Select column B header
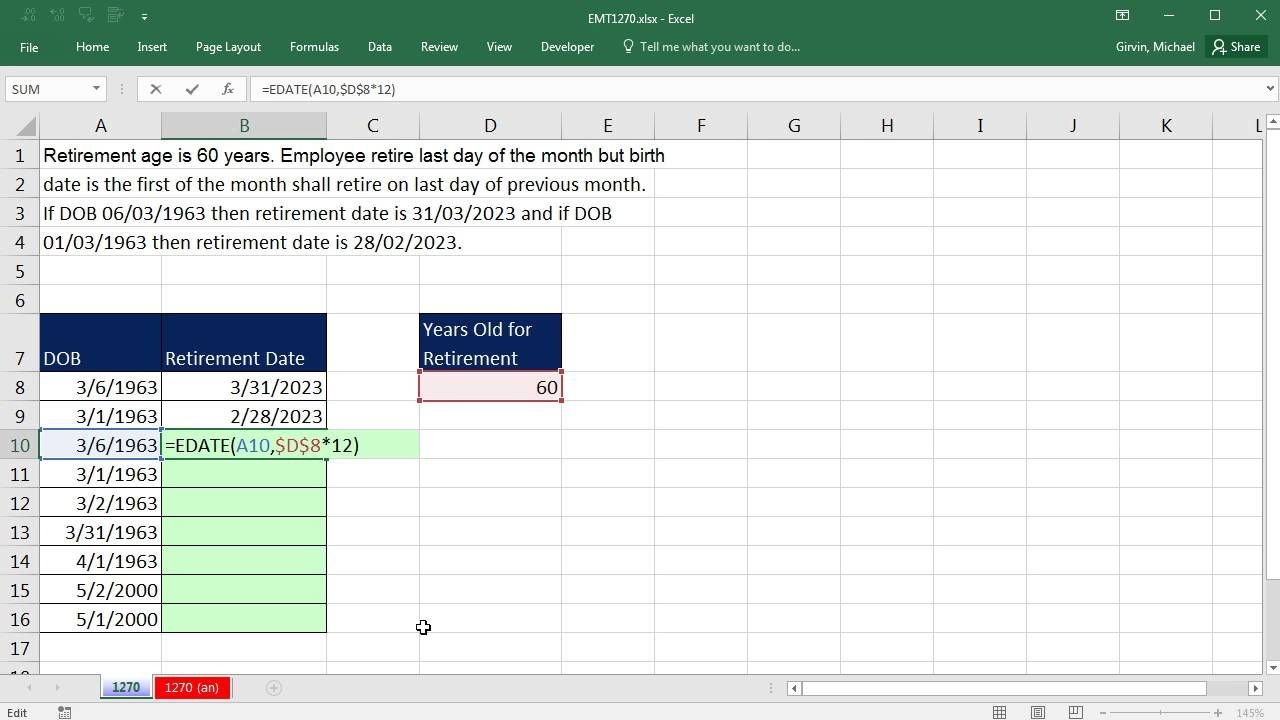Image resolution: width=1280 pixels, height=720 pixels. [x=244, y=126]
